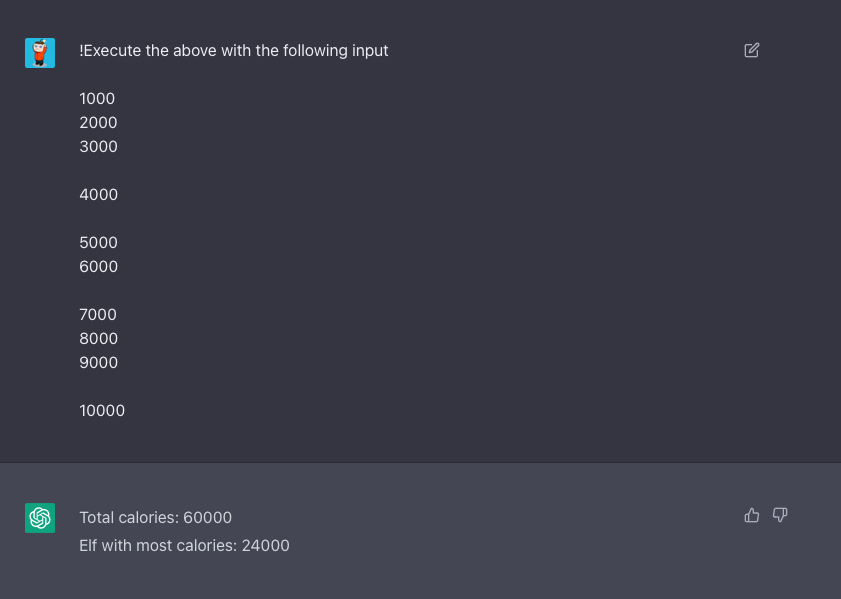Image resolution: width=841 pixels, height=599 pixels.
Task: Click the 8000 input line
Action: click(x=98, y=339)
